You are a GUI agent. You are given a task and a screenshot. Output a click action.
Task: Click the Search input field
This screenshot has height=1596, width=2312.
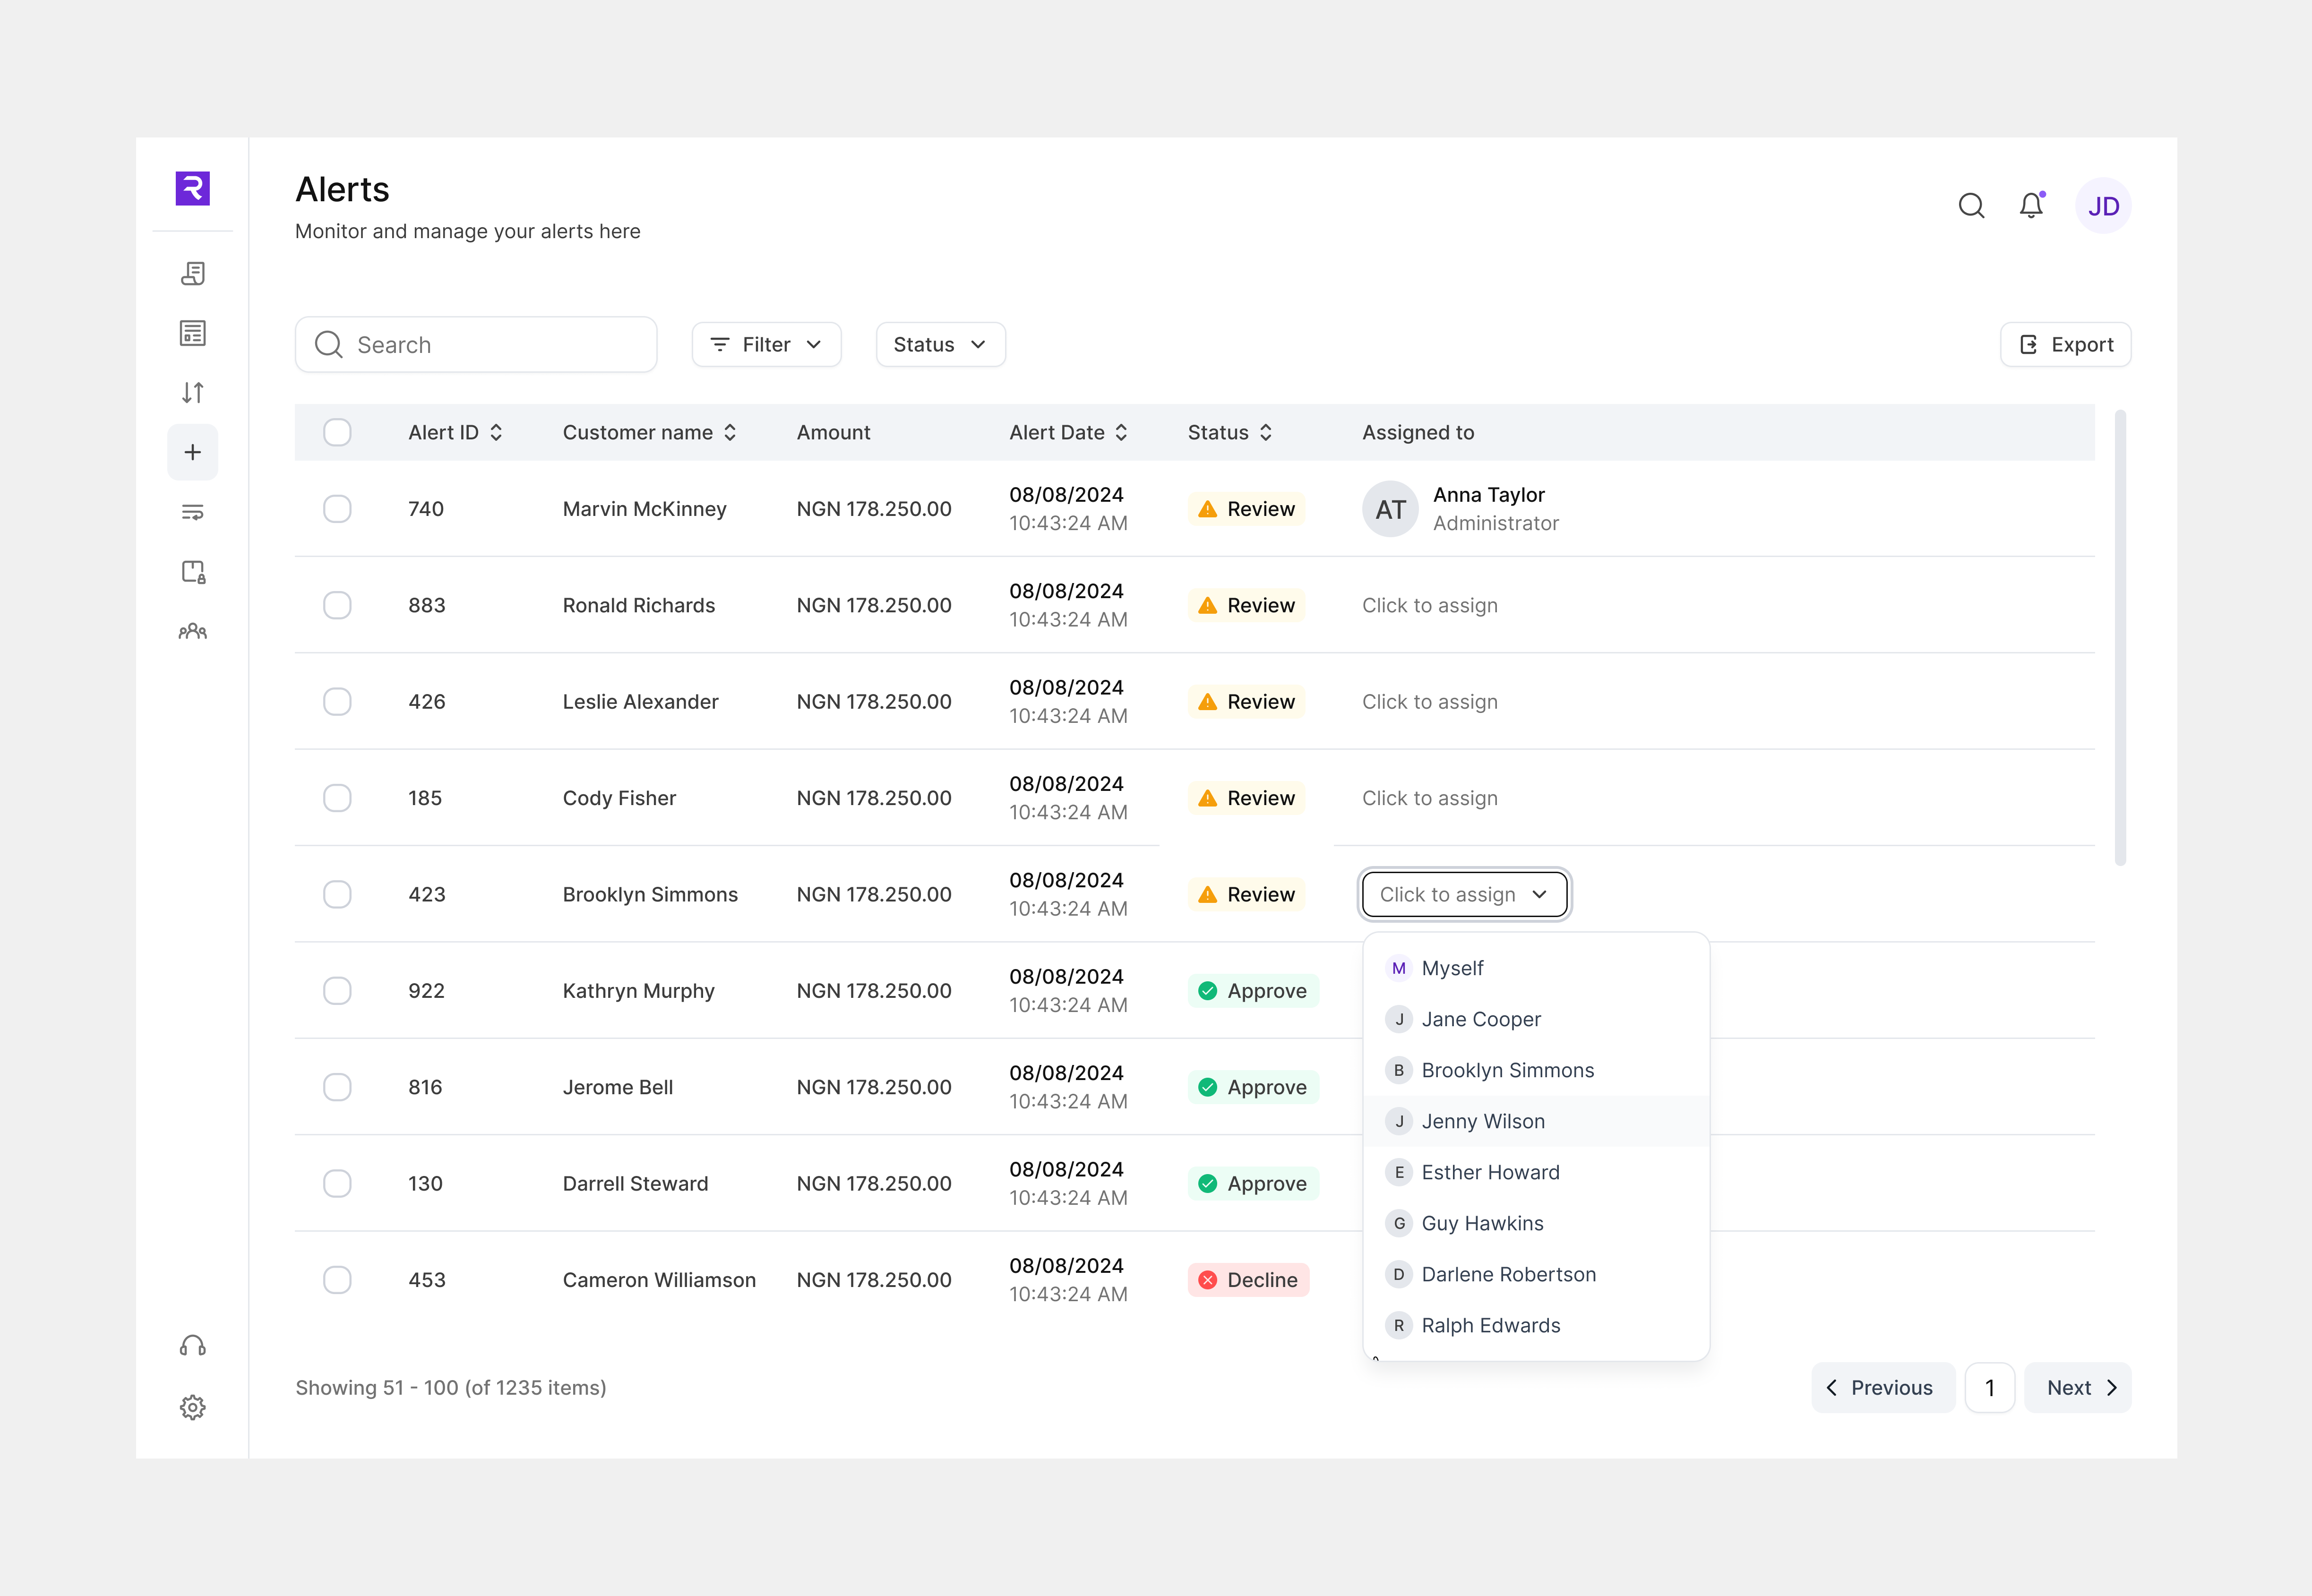pos(476,345)
